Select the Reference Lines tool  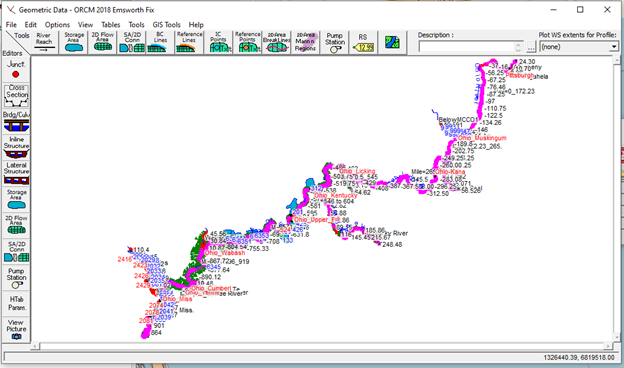click(189, 42)
